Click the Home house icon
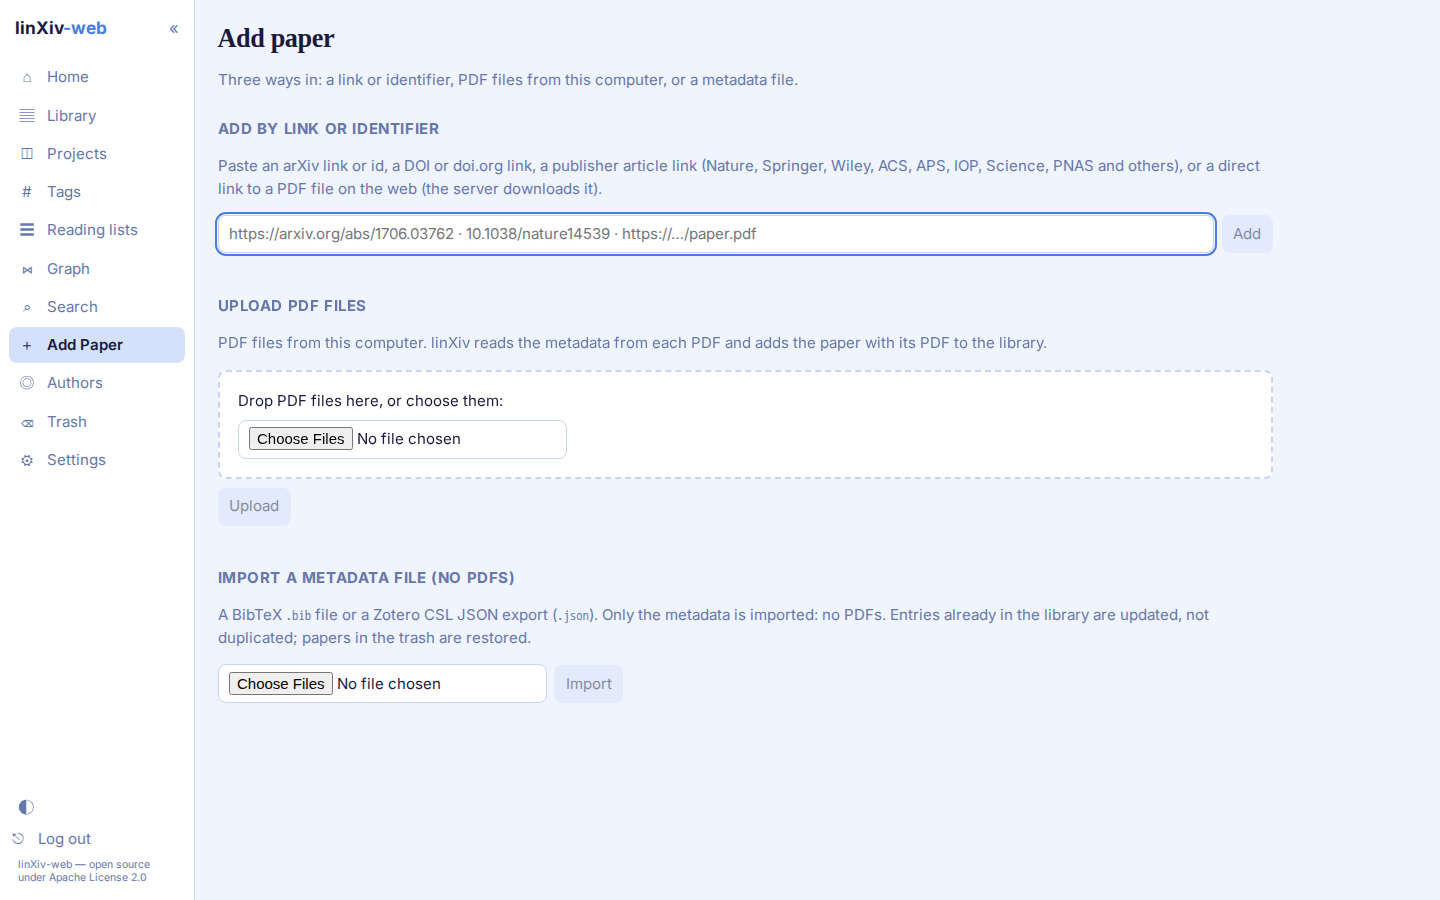The height and width of the screenshot is (900, 1440). pyautogui.click(x=27, y=77)
